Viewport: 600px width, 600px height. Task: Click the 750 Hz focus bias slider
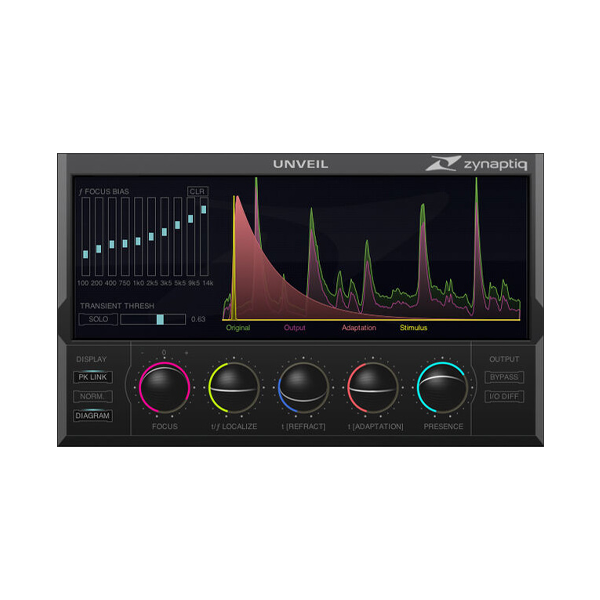[x=125, y=236]
